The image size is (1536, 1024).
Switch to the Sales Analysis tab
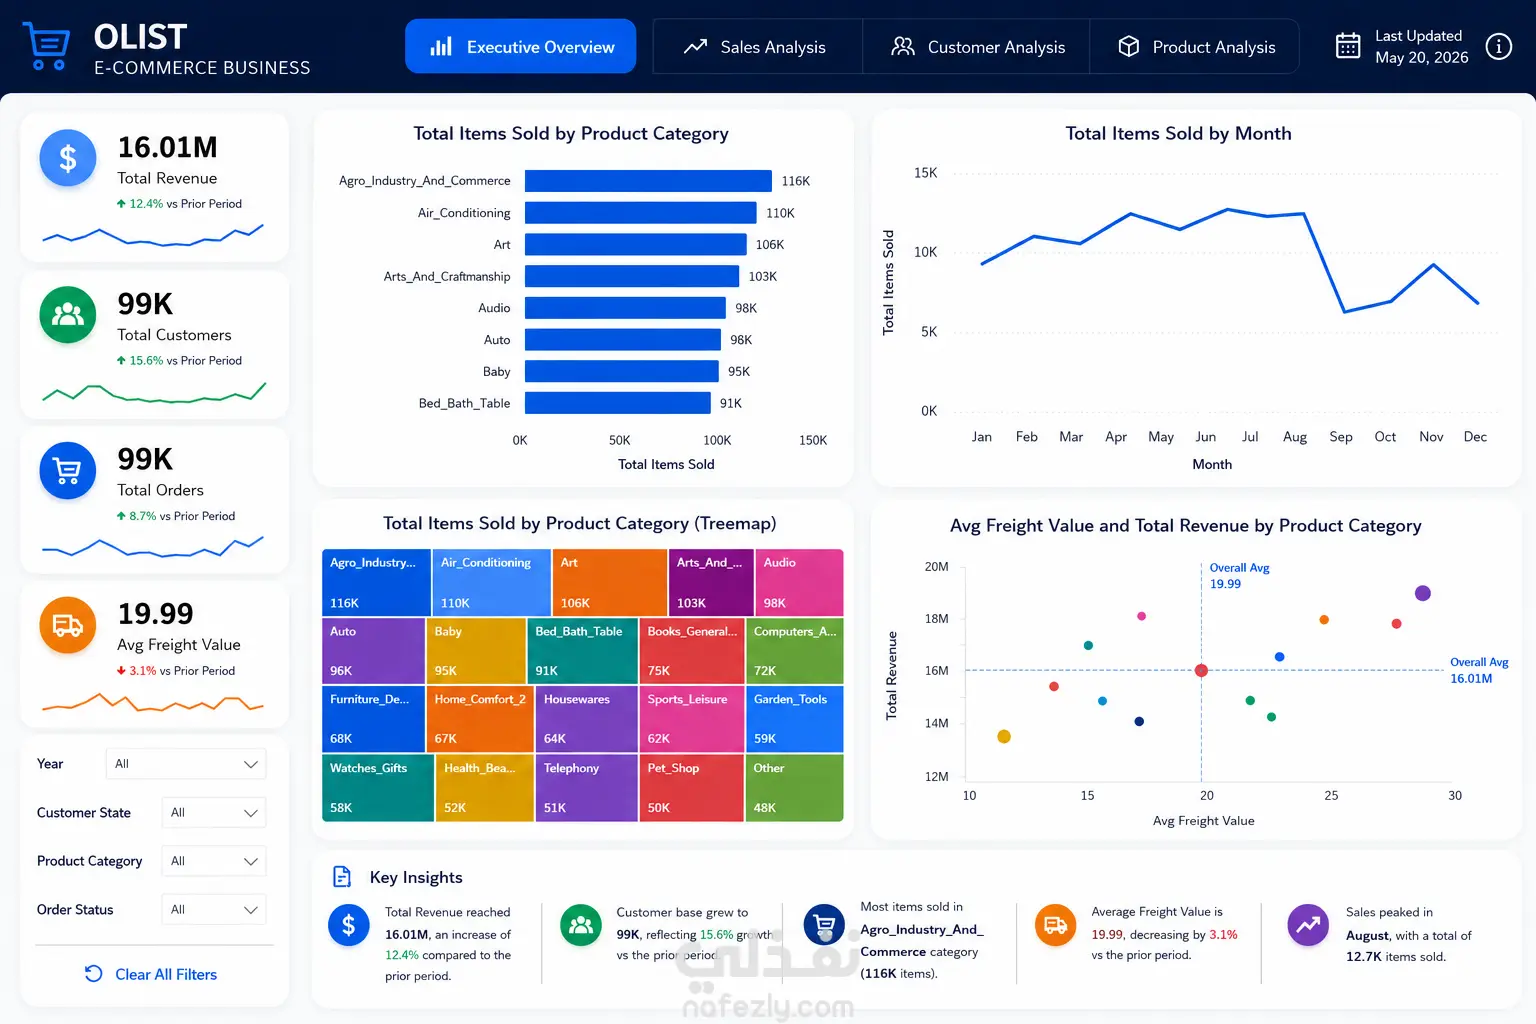757,47
